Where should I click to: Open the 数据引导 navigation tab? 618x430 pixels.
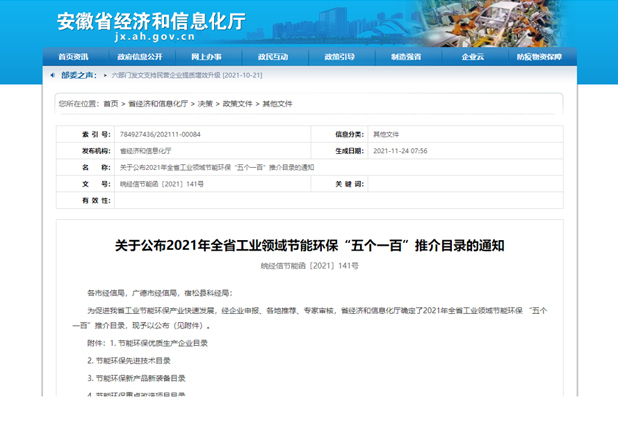tap(339, 57)
